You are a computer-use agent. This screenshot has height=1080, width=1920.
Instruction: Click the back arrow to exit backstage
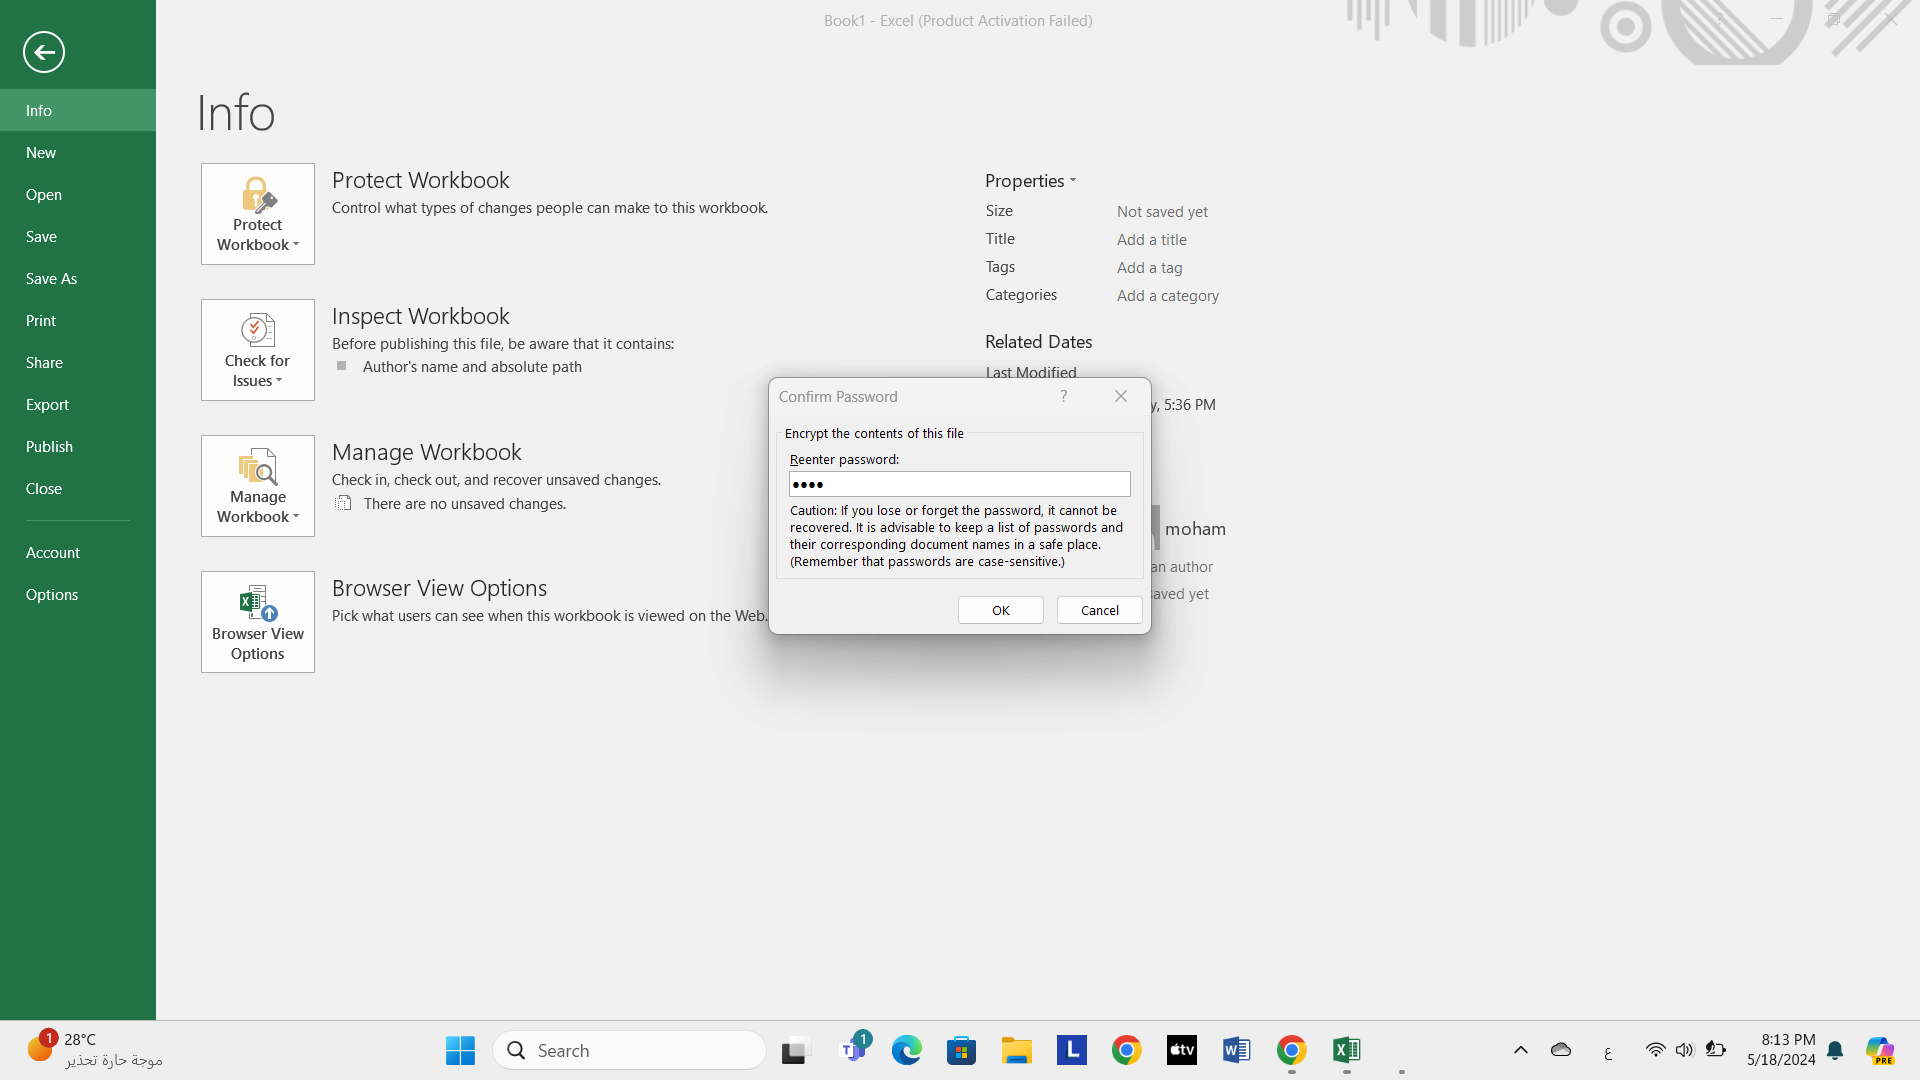click(x=44, y=52)
